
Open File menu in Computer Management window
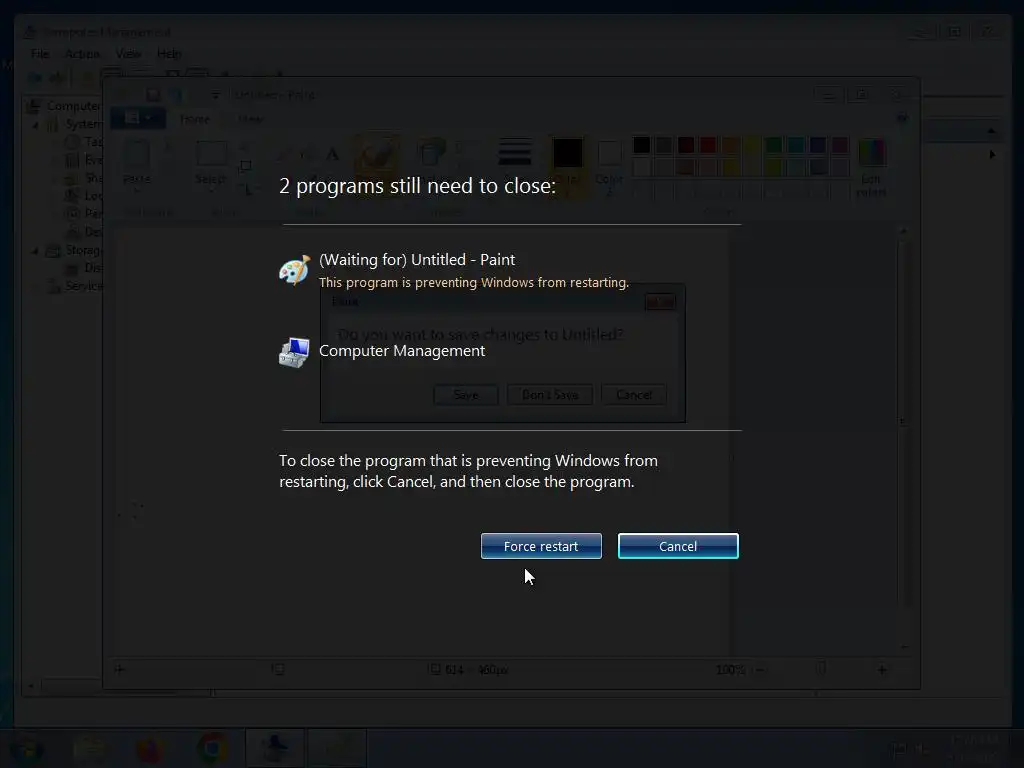(40, 54)
